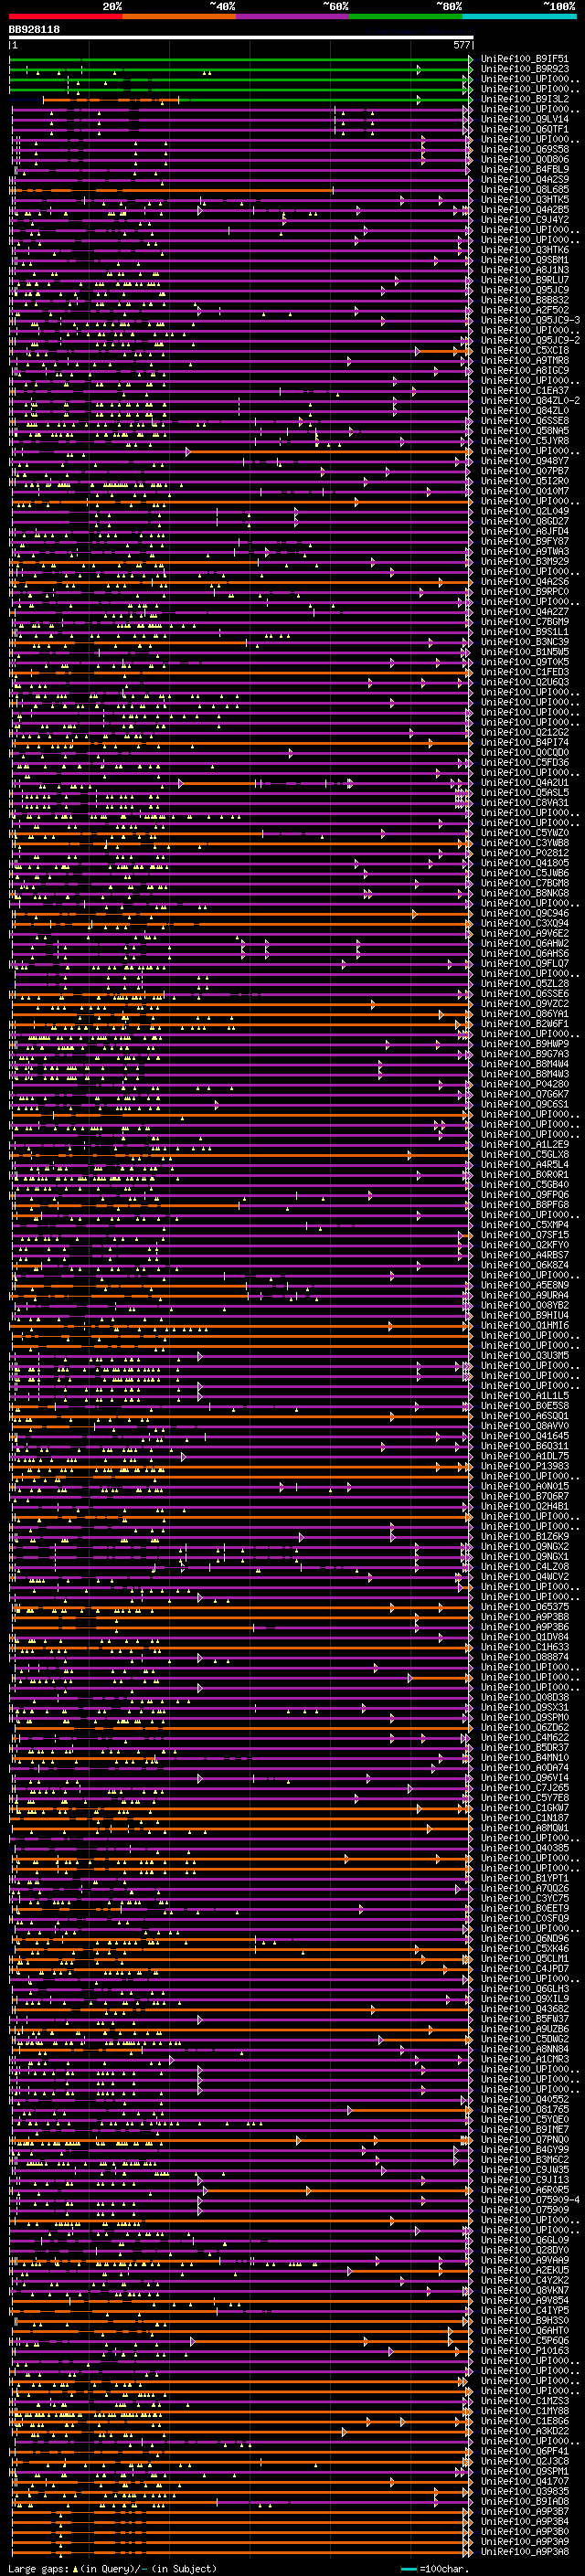
Task: Select hit UniRef100_B7Q6R7
Action: pyautogui.click(x=524, y=1496)
